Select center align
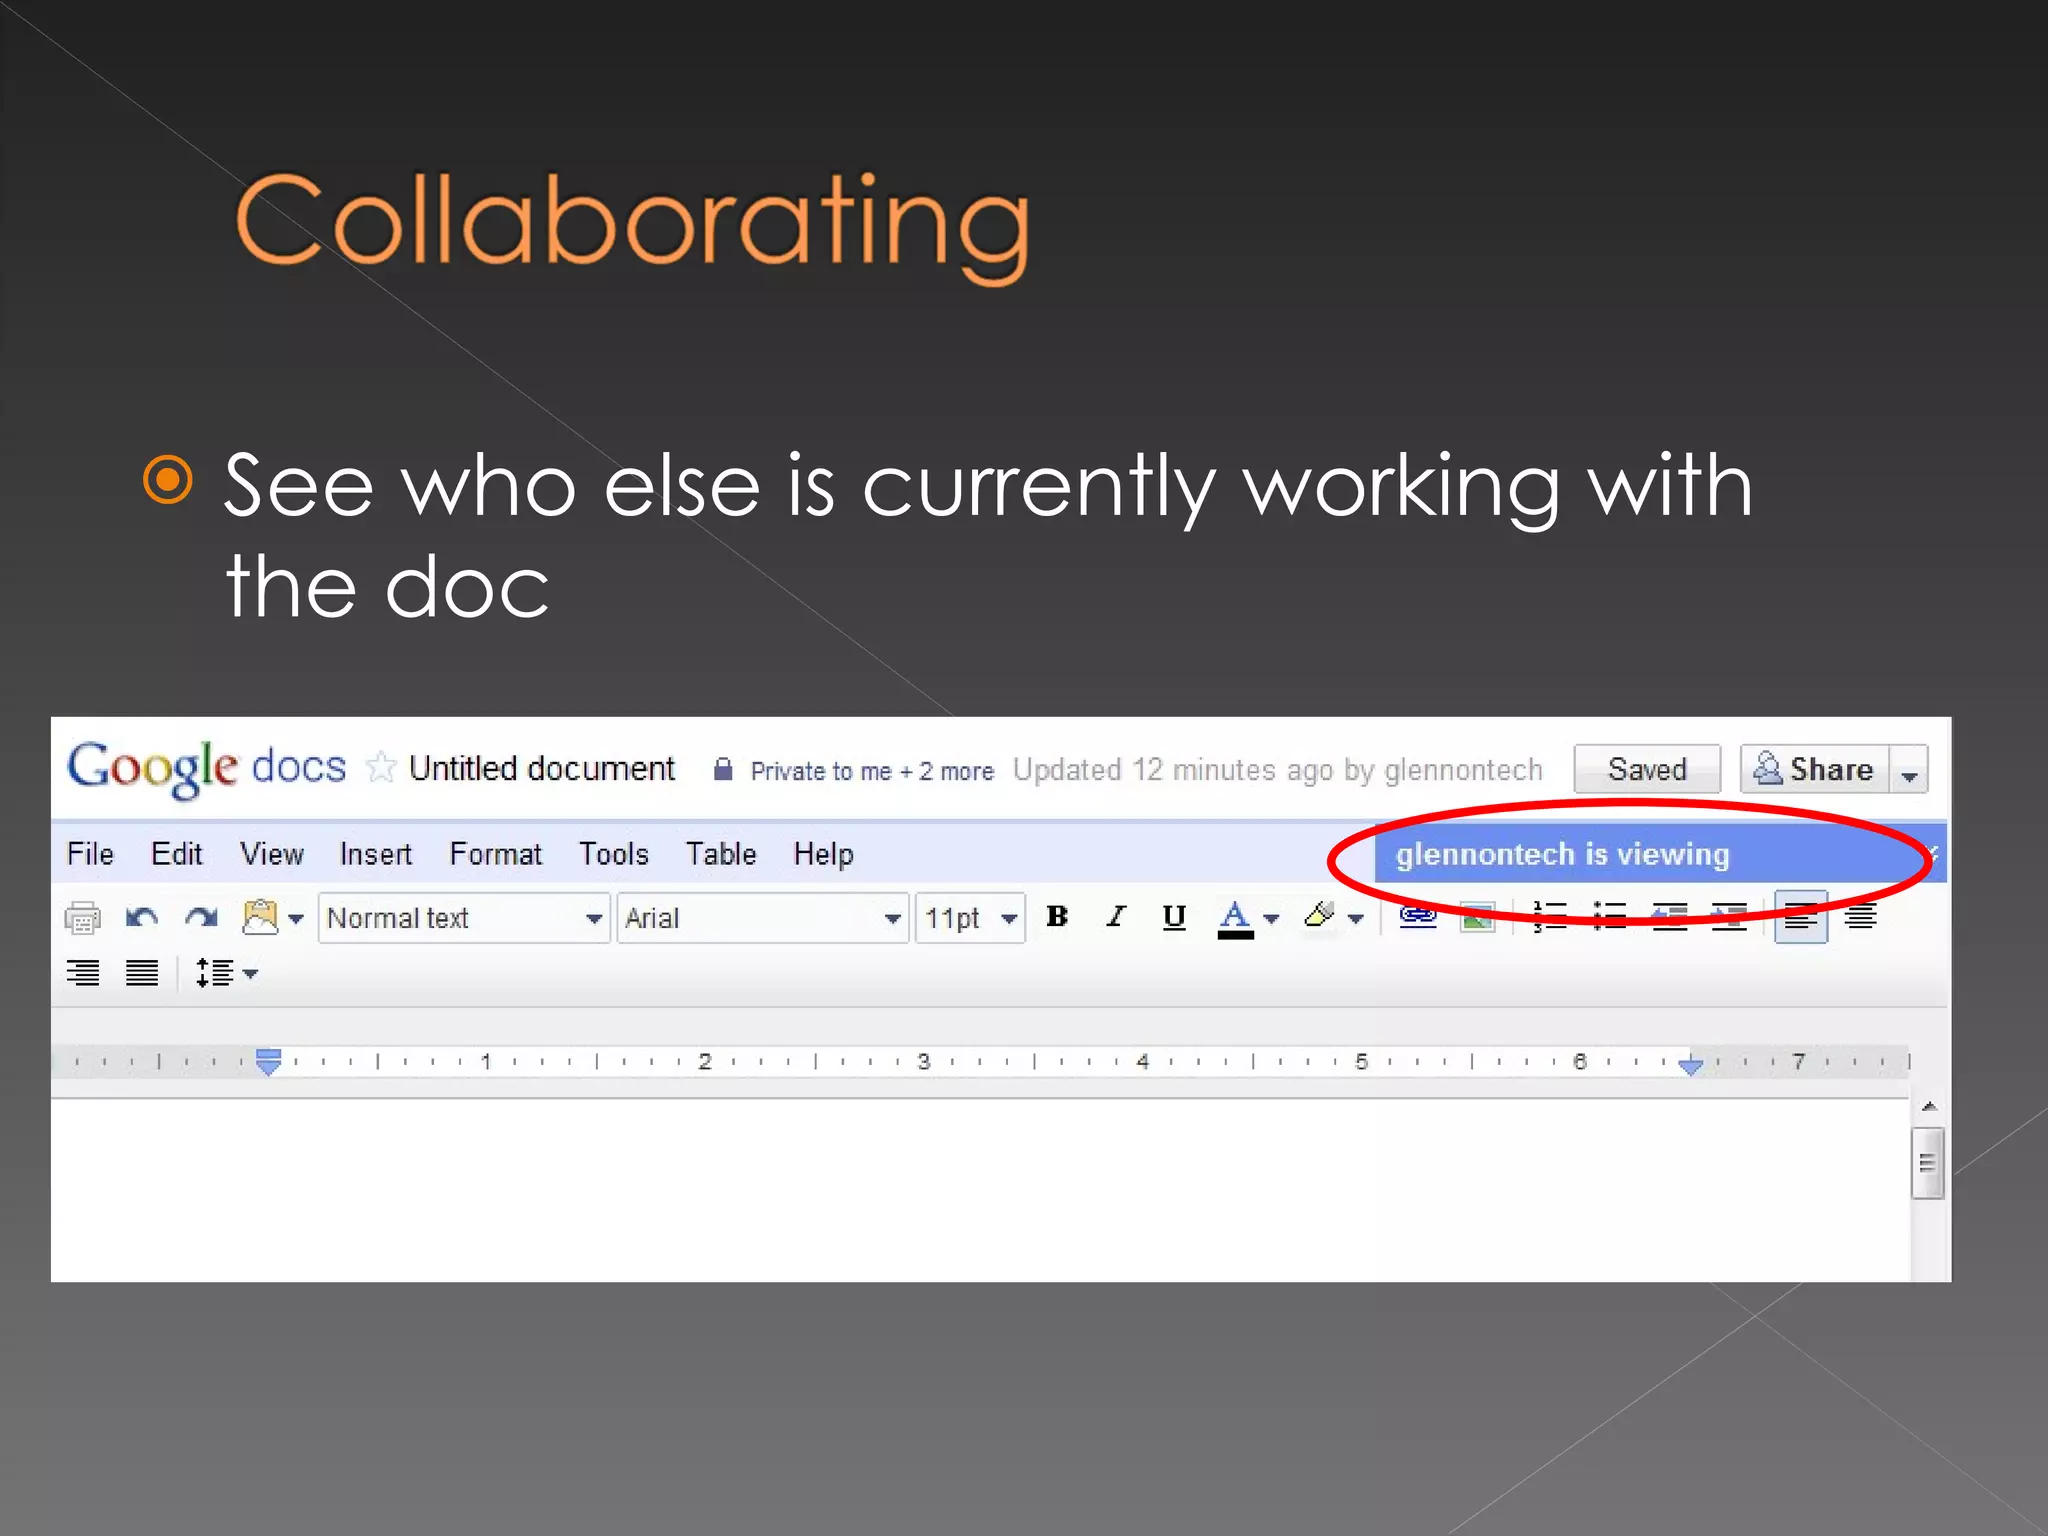The image size is (2048, 1536). coord(1861,916)
